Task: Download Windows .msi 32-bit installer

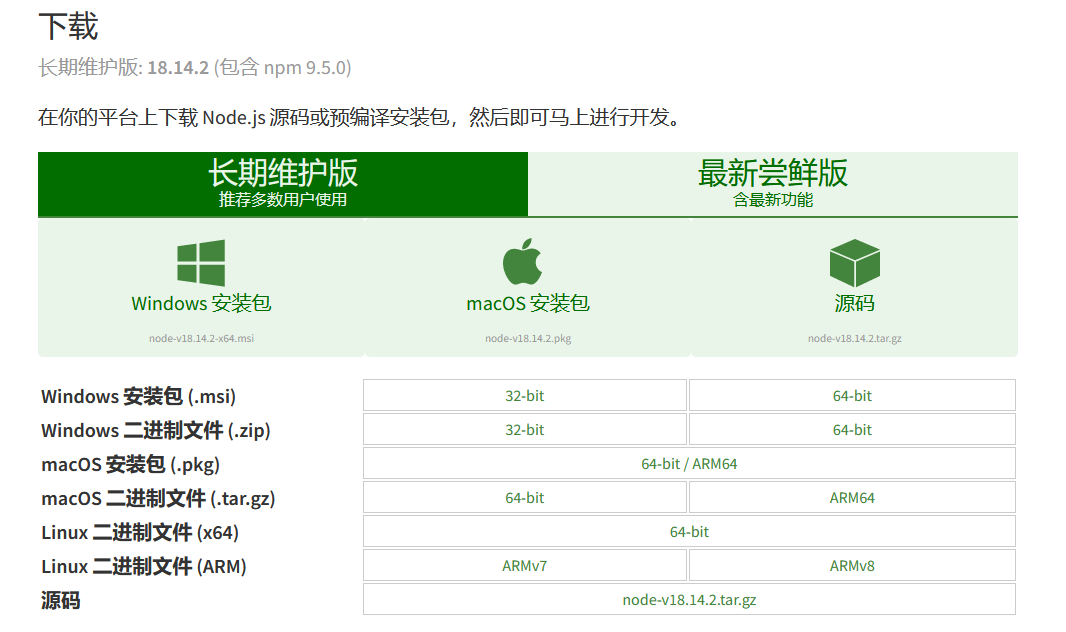Action: (x=525, y=396)
